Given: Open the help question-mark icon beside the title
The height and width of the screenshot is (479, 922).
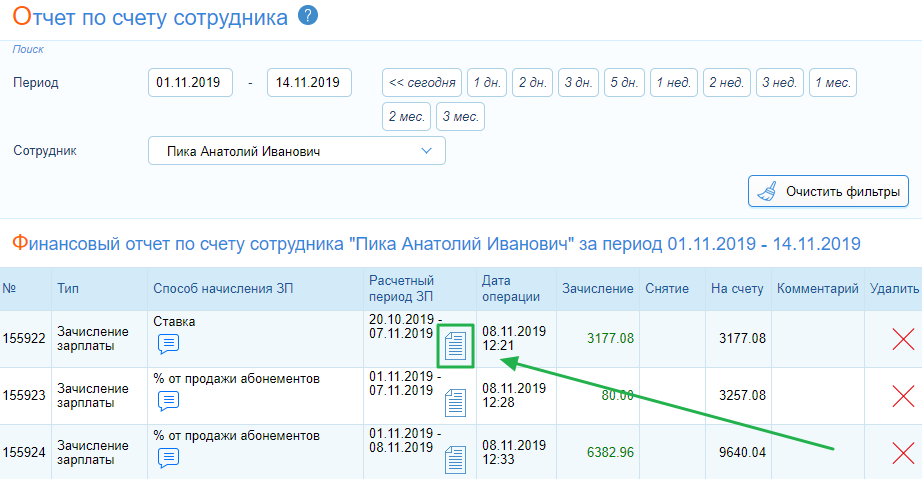Looking at the screenshot, I should (308, 15).
